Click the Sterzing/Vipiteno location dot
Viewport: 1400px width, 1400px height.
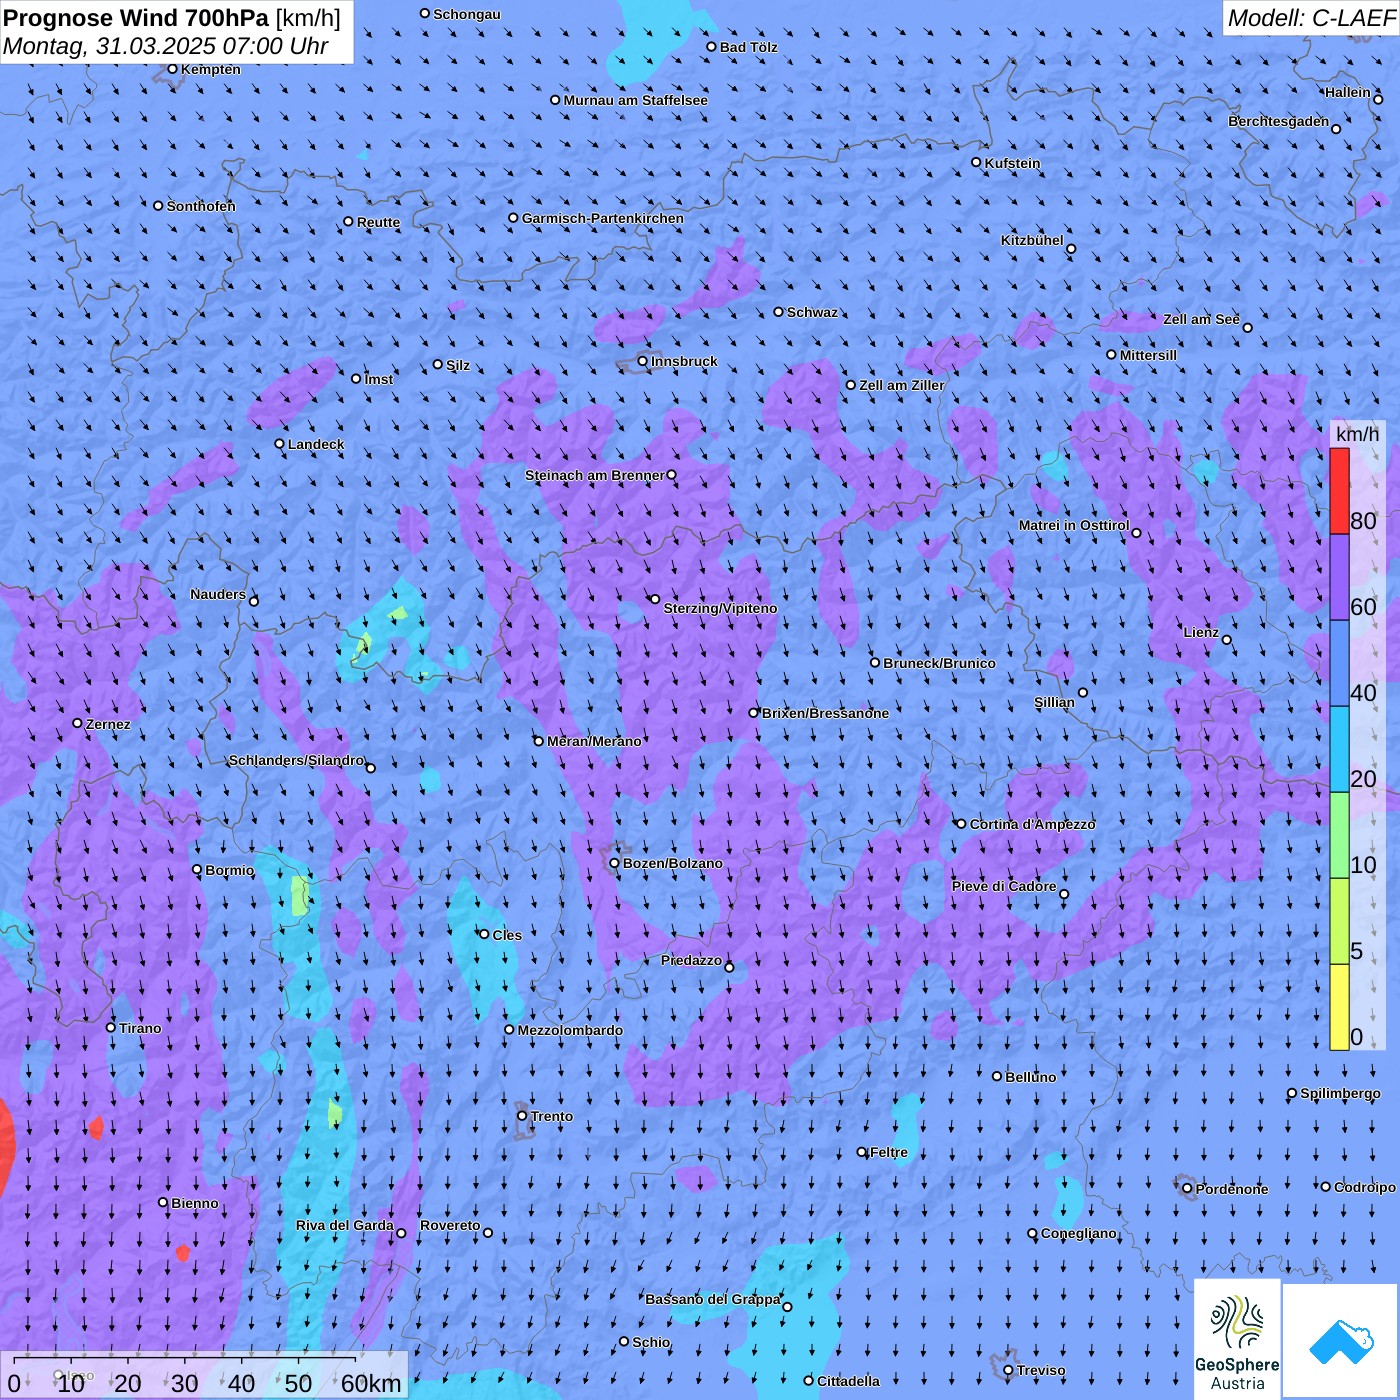click(x=655, y=599)
